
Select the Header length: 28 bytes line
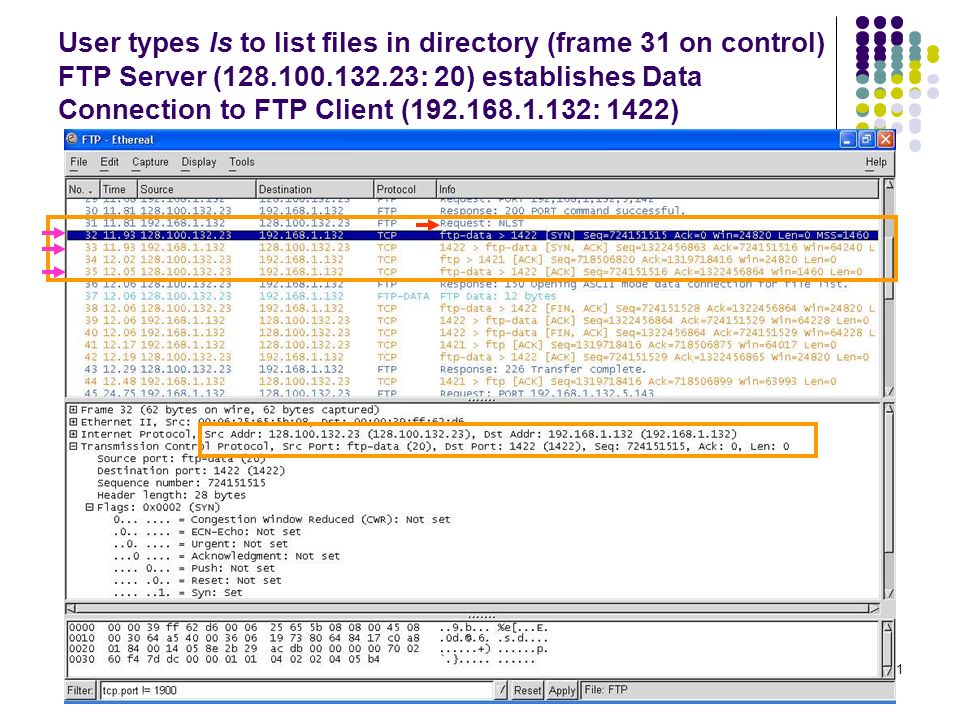[171, 495]
